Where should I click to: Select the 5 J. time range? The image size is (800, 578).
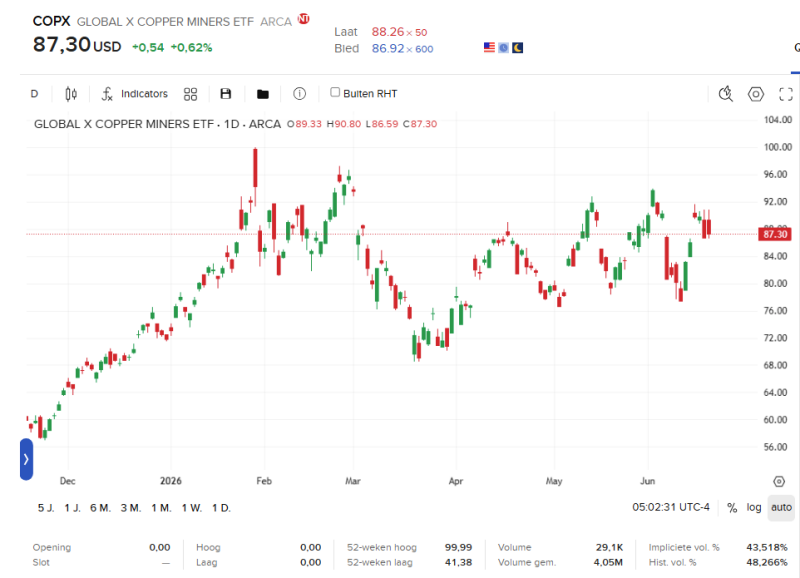(46, 508)
